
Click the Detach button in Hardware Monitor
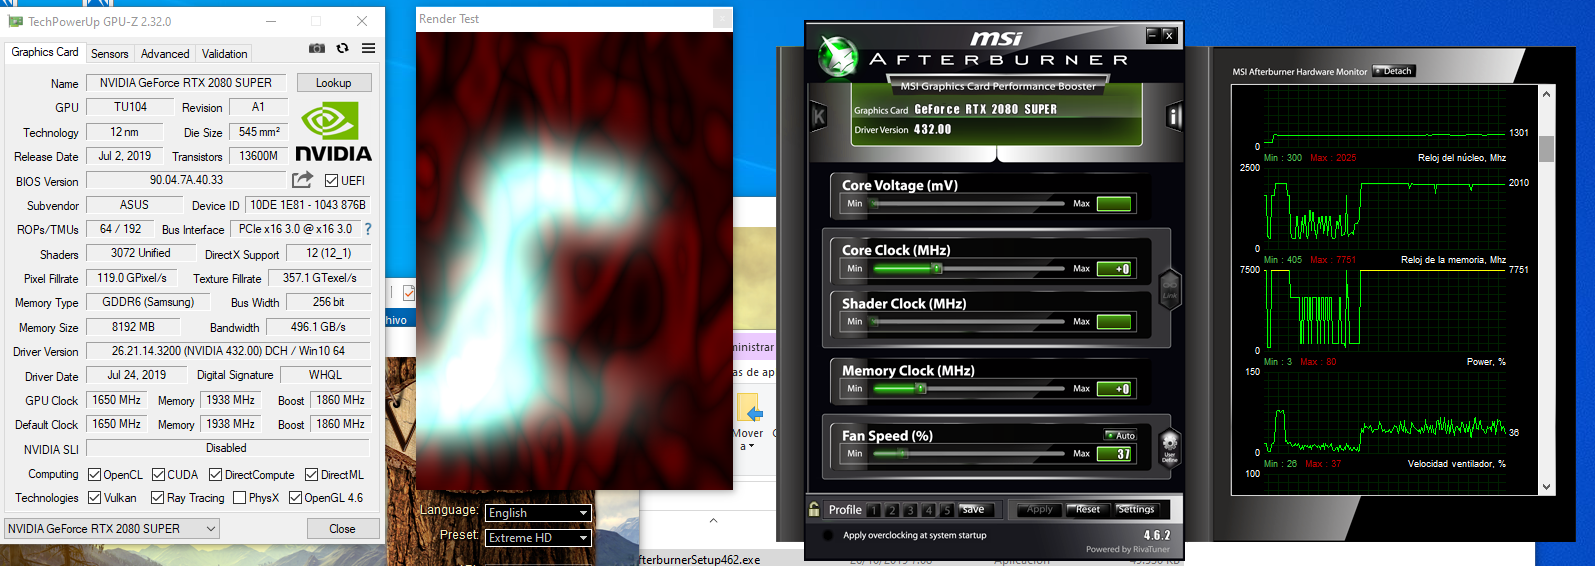1393,71
